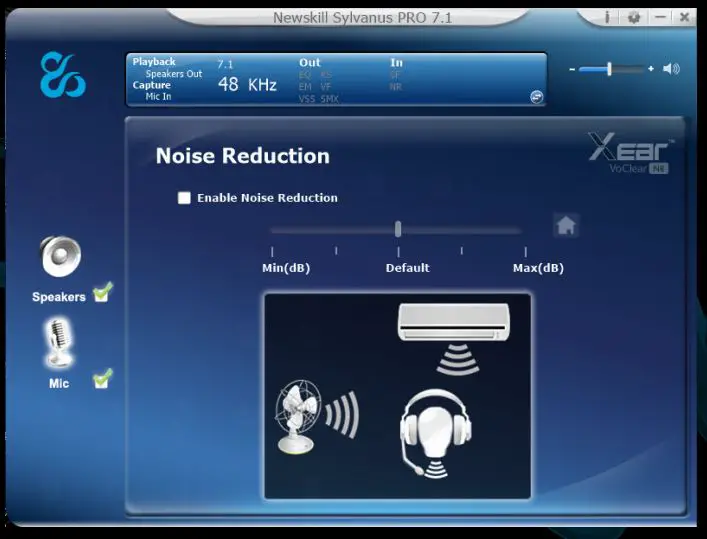Click the Newskill logo
Viewport: 707px width, 539px height.
[x=63, y=74]
